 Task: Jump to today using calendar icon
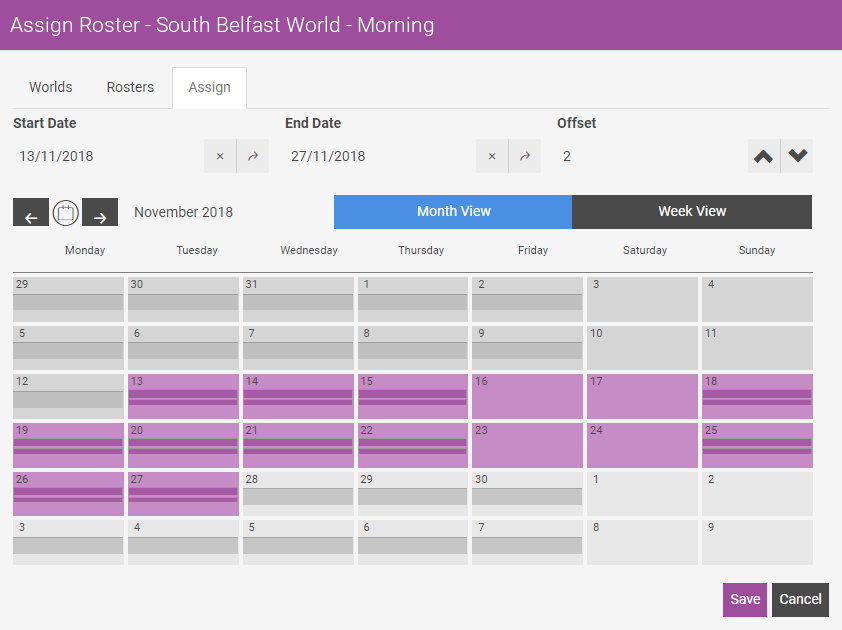tap(66, 213)
